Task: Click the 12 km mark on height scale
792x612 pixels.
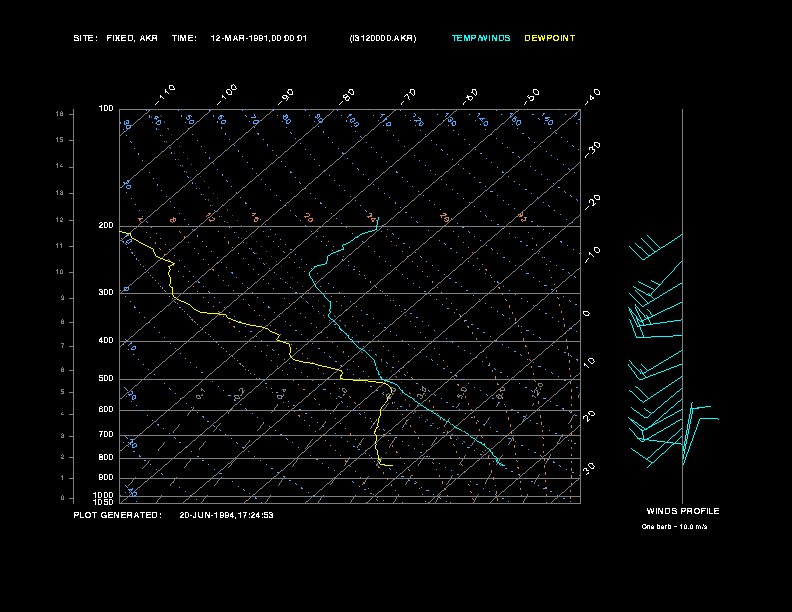Action: point(60,220)
